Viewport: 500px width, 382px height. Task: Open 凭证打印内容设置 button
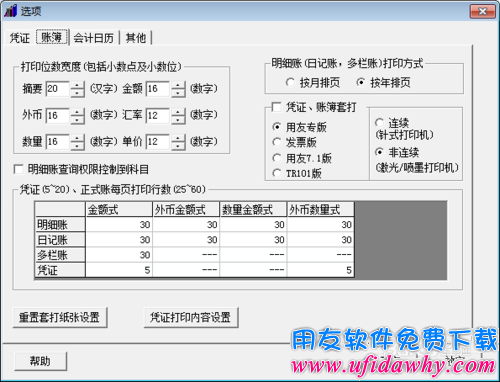191,317
